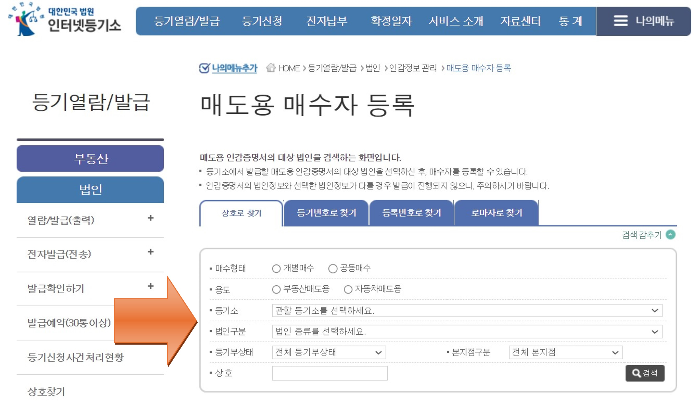Click 법인 breadcrumb link
700x401 pixels.
(x=372, y=68)
